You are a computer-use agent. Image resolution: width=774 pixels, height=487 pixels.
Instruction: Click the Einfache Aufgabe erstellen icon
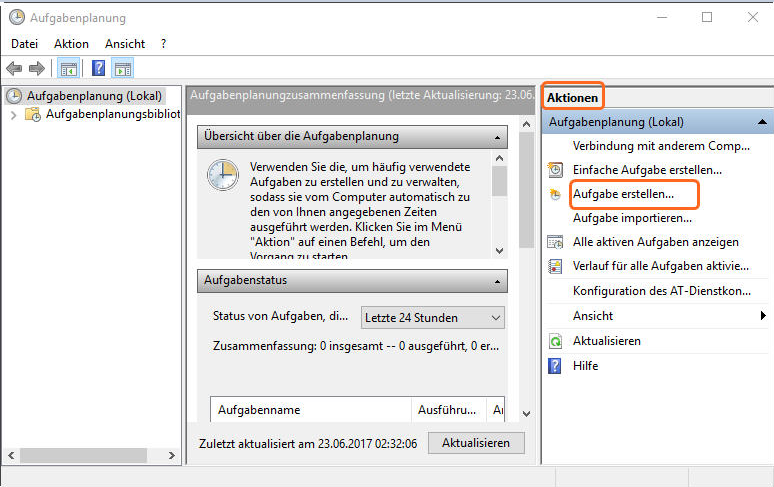pyautogui.click(x=555, y=170)
